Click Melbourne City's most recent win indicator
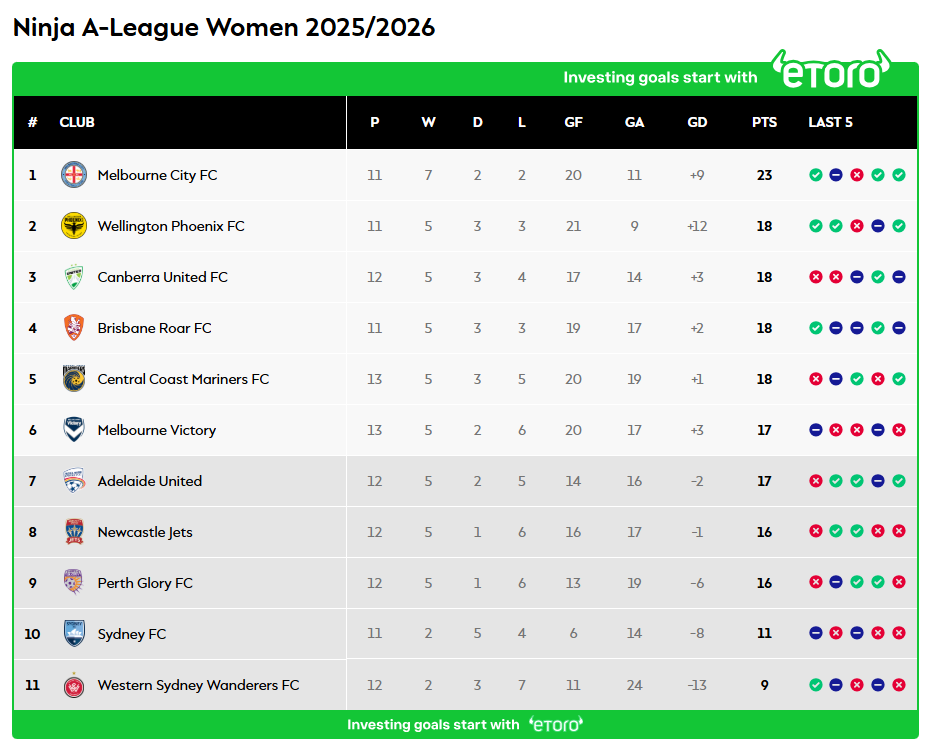This screenshot has width=930, height=751. click(x=899, y=175)
